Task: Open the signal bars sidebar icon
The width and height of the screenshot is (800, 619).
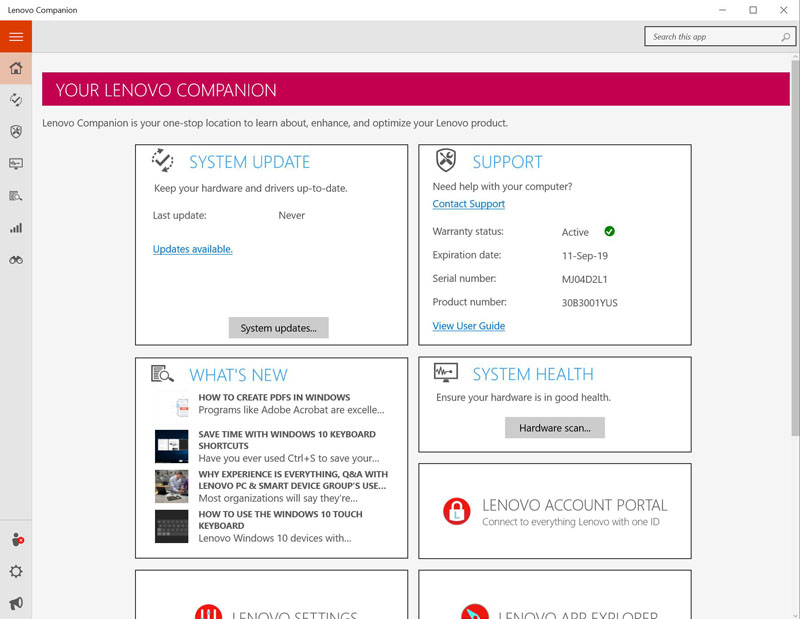Action: [x=16, y=228]
